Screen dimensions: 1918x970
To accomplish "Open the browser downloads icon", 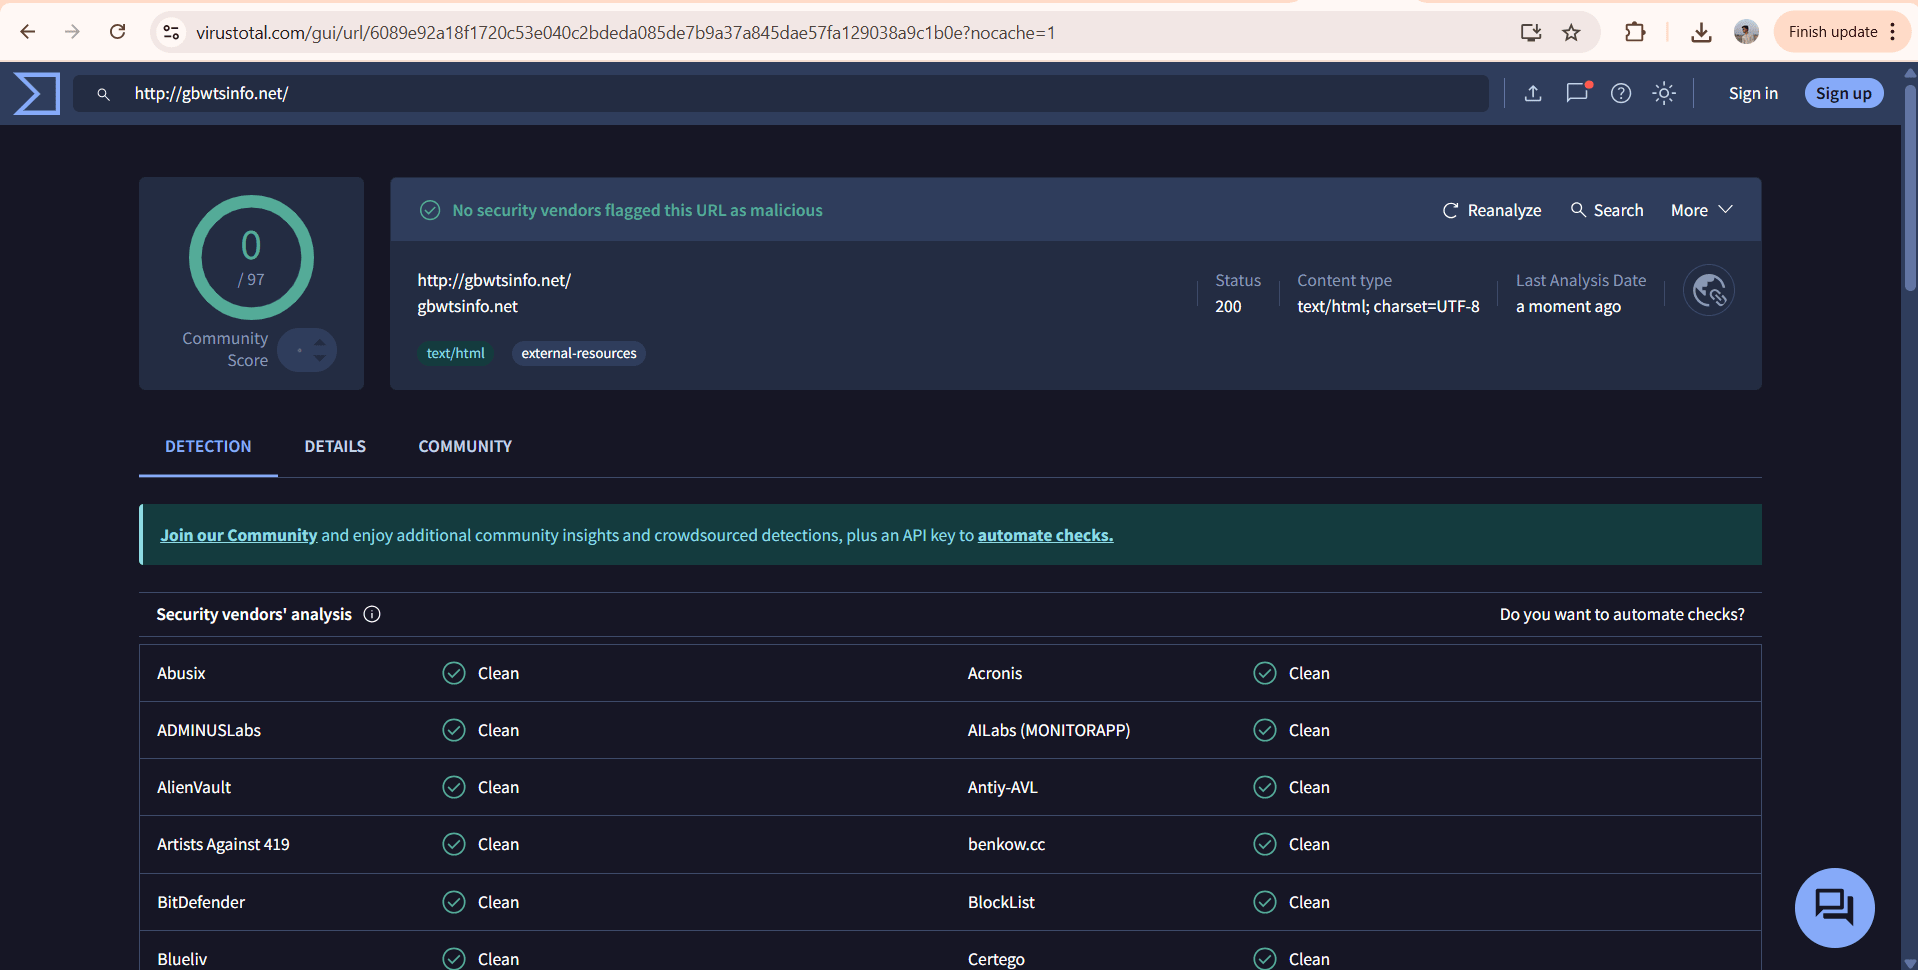I will point(1701,33).
